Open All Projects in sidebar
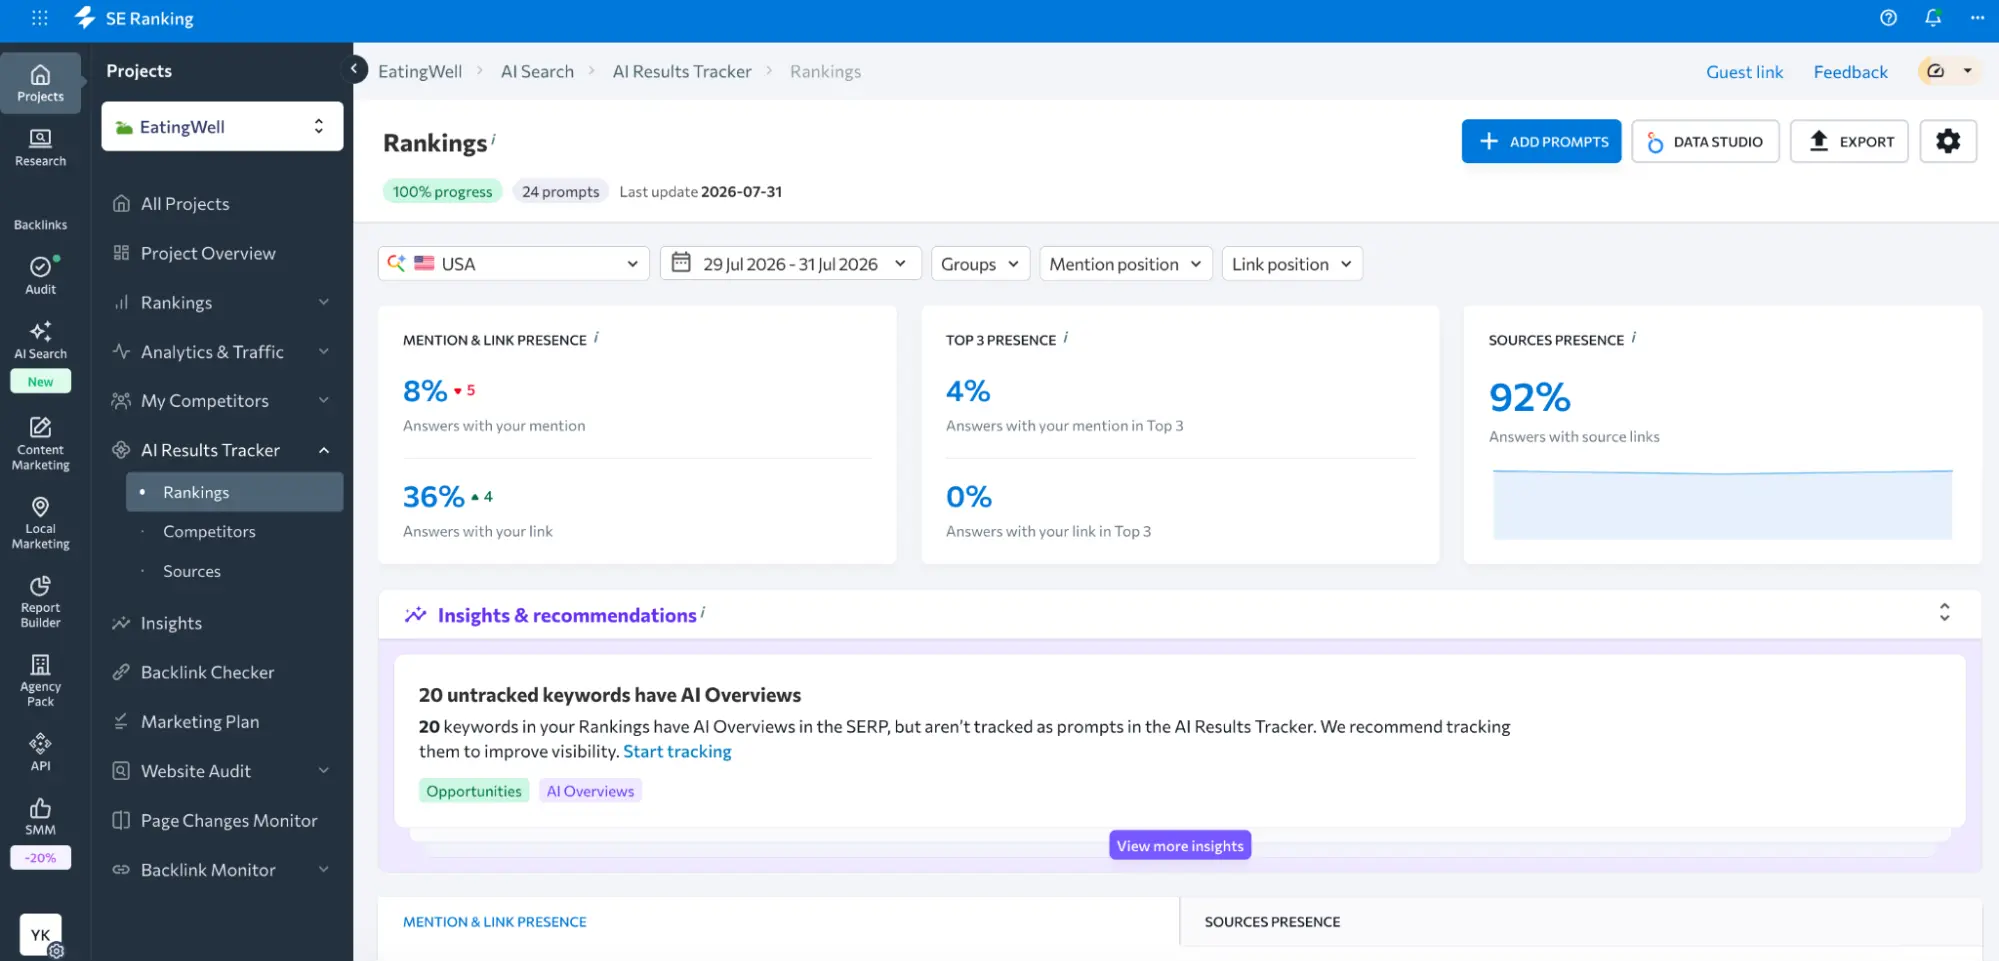 (185, 203)
